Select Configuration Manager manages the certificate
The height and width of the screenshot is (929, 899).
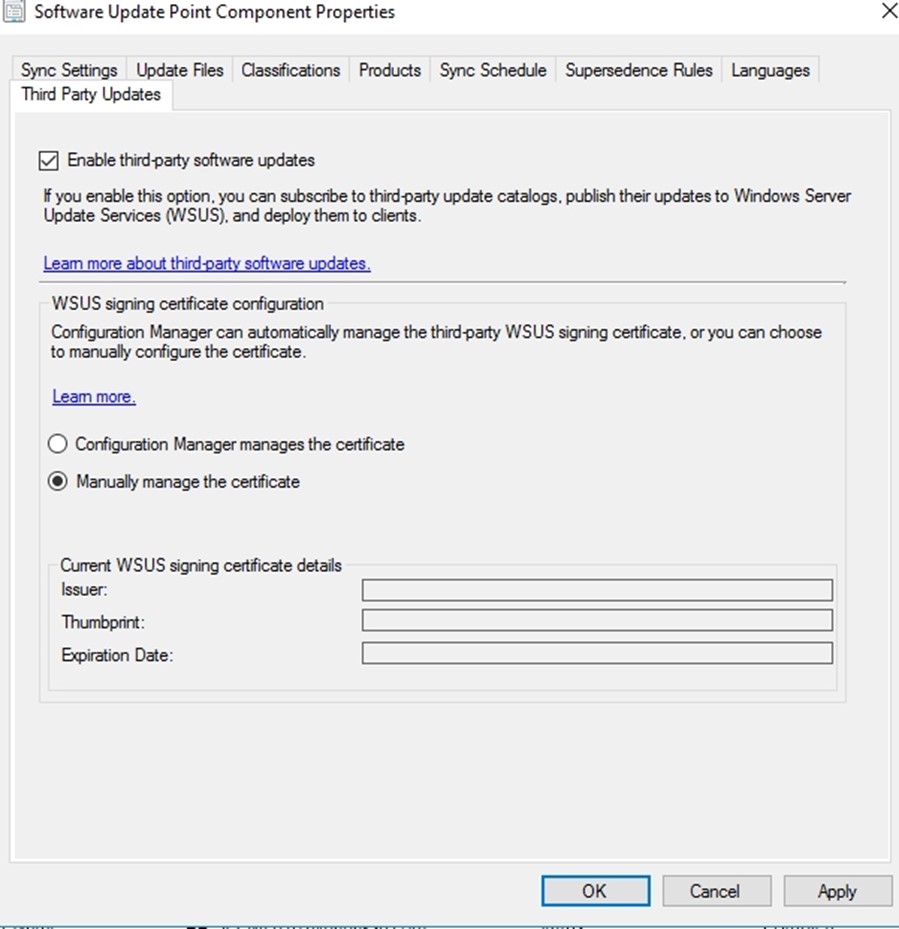pyautogui.click(x=57, y=444)
